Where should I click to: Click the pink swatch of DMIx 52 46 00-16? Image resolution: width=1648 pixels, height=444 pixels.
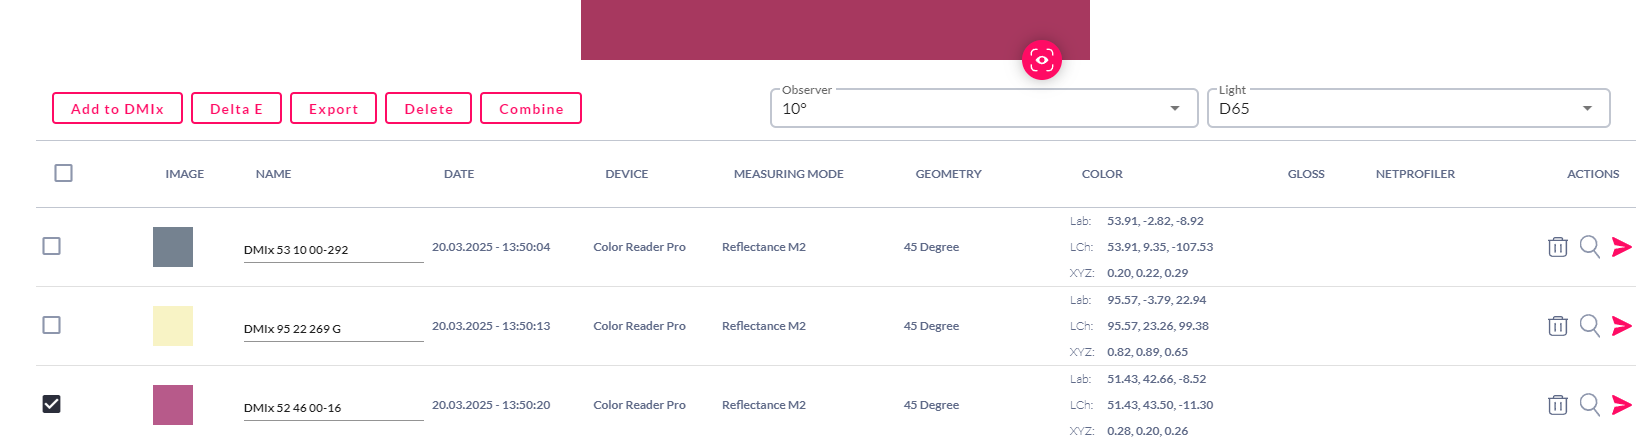tap(173, 405)
